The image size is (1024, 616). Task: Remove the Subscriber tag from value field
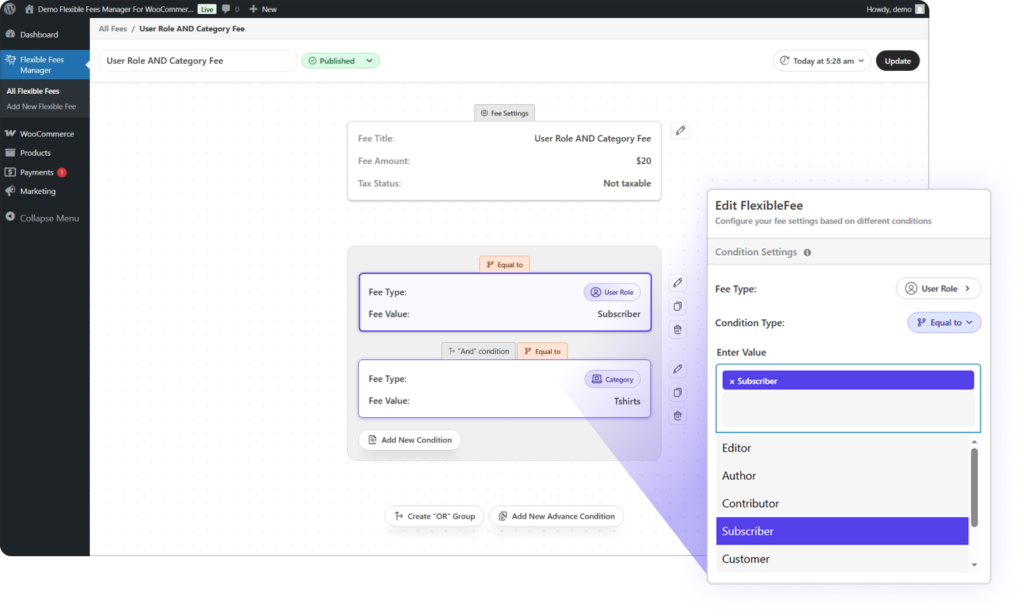[x=732, y=381]
